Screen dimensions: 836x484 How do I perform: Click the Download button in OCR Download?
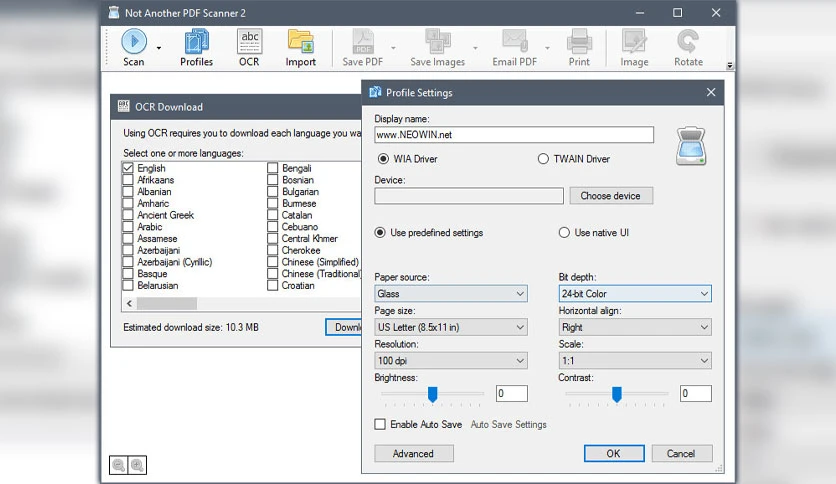point(344,327)
